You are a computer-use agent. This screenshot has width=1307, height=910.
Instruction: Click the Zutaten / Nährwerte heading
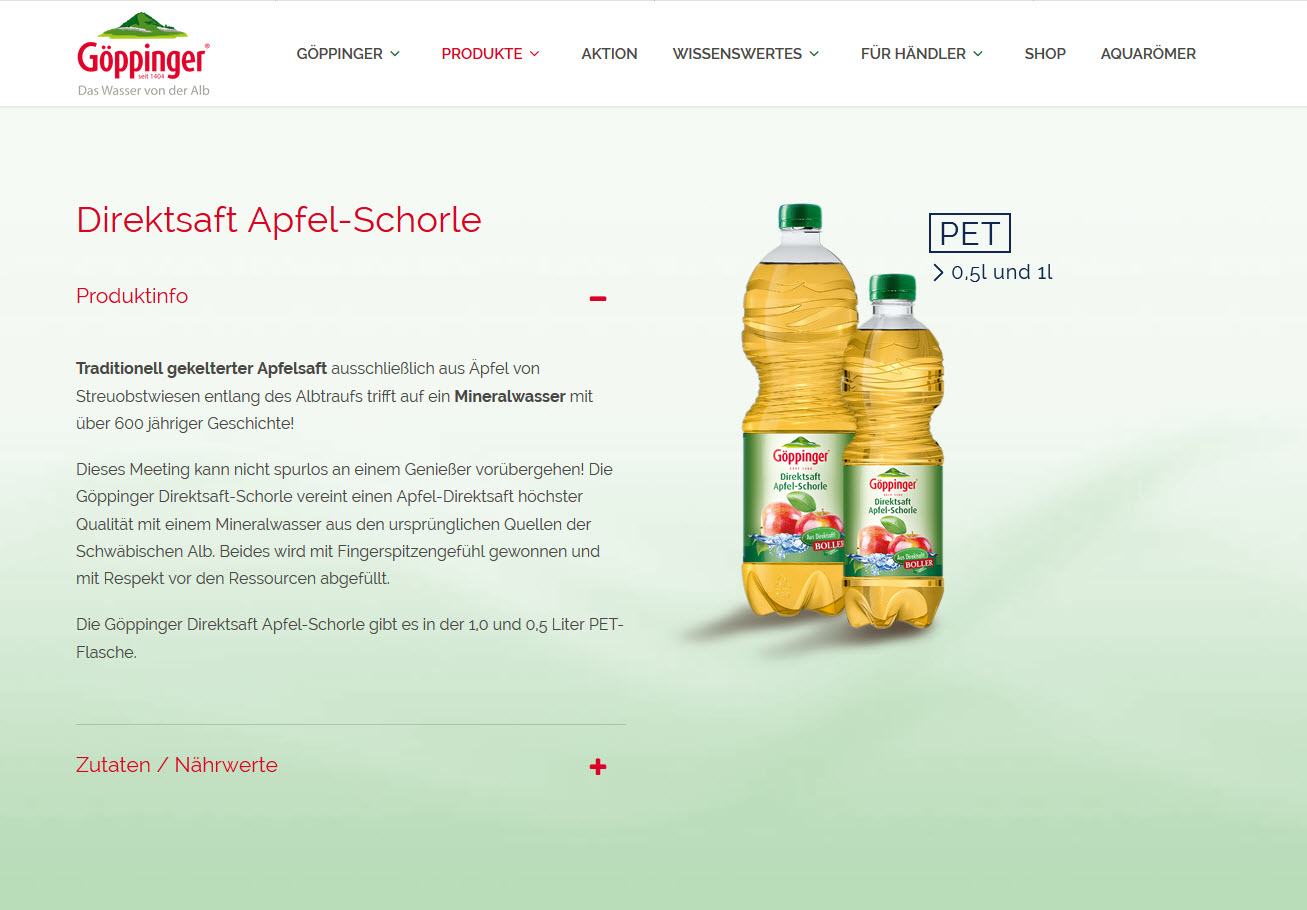(177, 765)
